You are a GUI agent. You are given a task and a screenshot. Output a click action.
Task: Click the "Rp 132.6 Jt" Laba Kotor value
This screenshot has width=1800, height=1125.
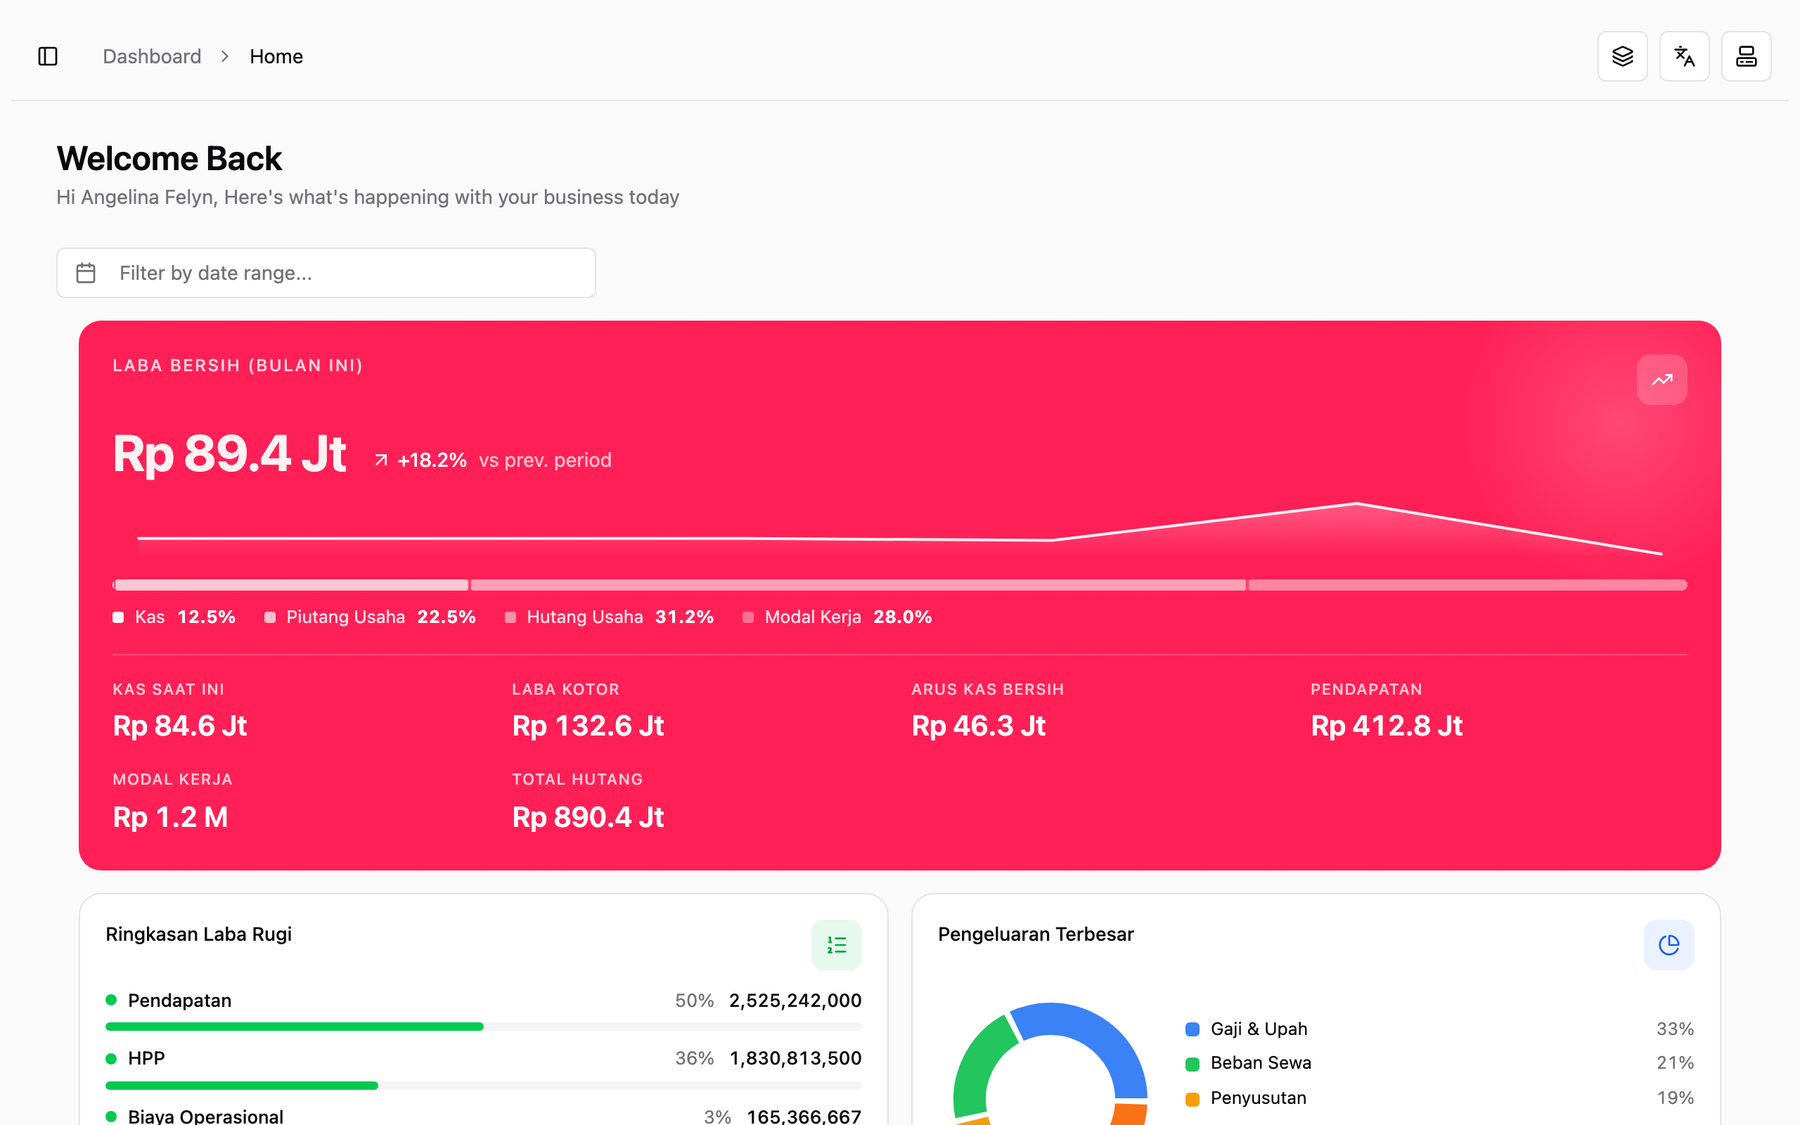(x=588, y=726)
